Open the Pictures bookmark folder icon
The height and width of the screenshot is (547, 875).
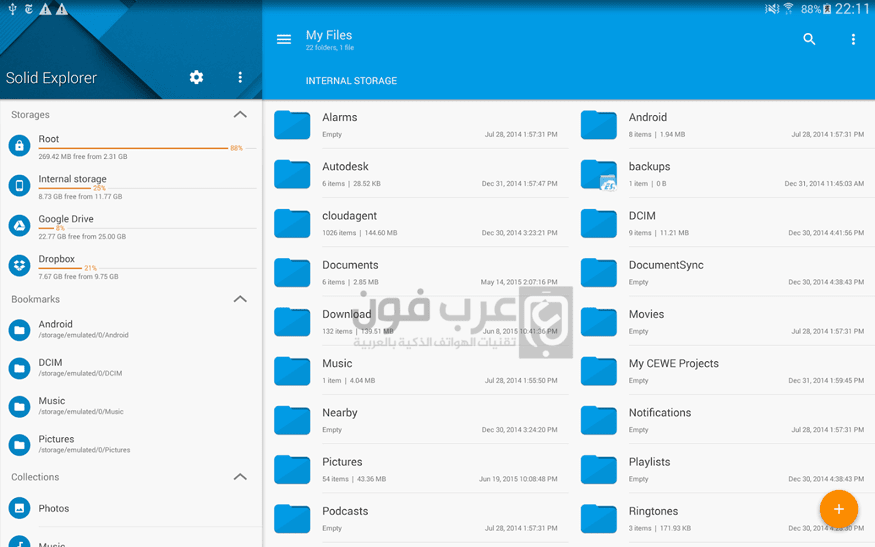tap(20, 445)
